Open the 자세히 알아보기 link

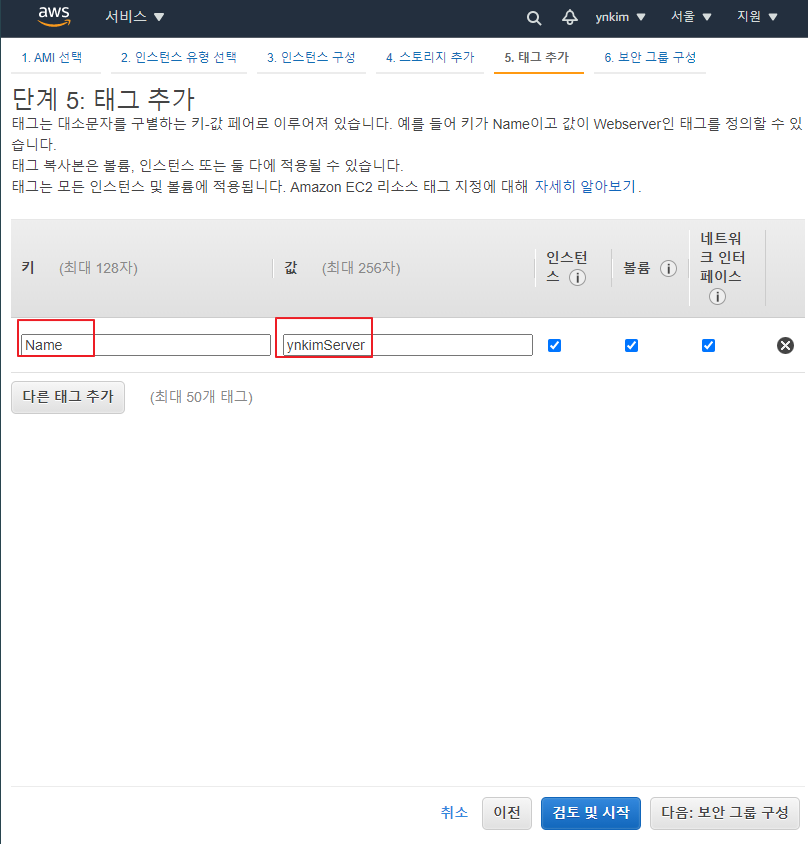(x=585, y=186)
